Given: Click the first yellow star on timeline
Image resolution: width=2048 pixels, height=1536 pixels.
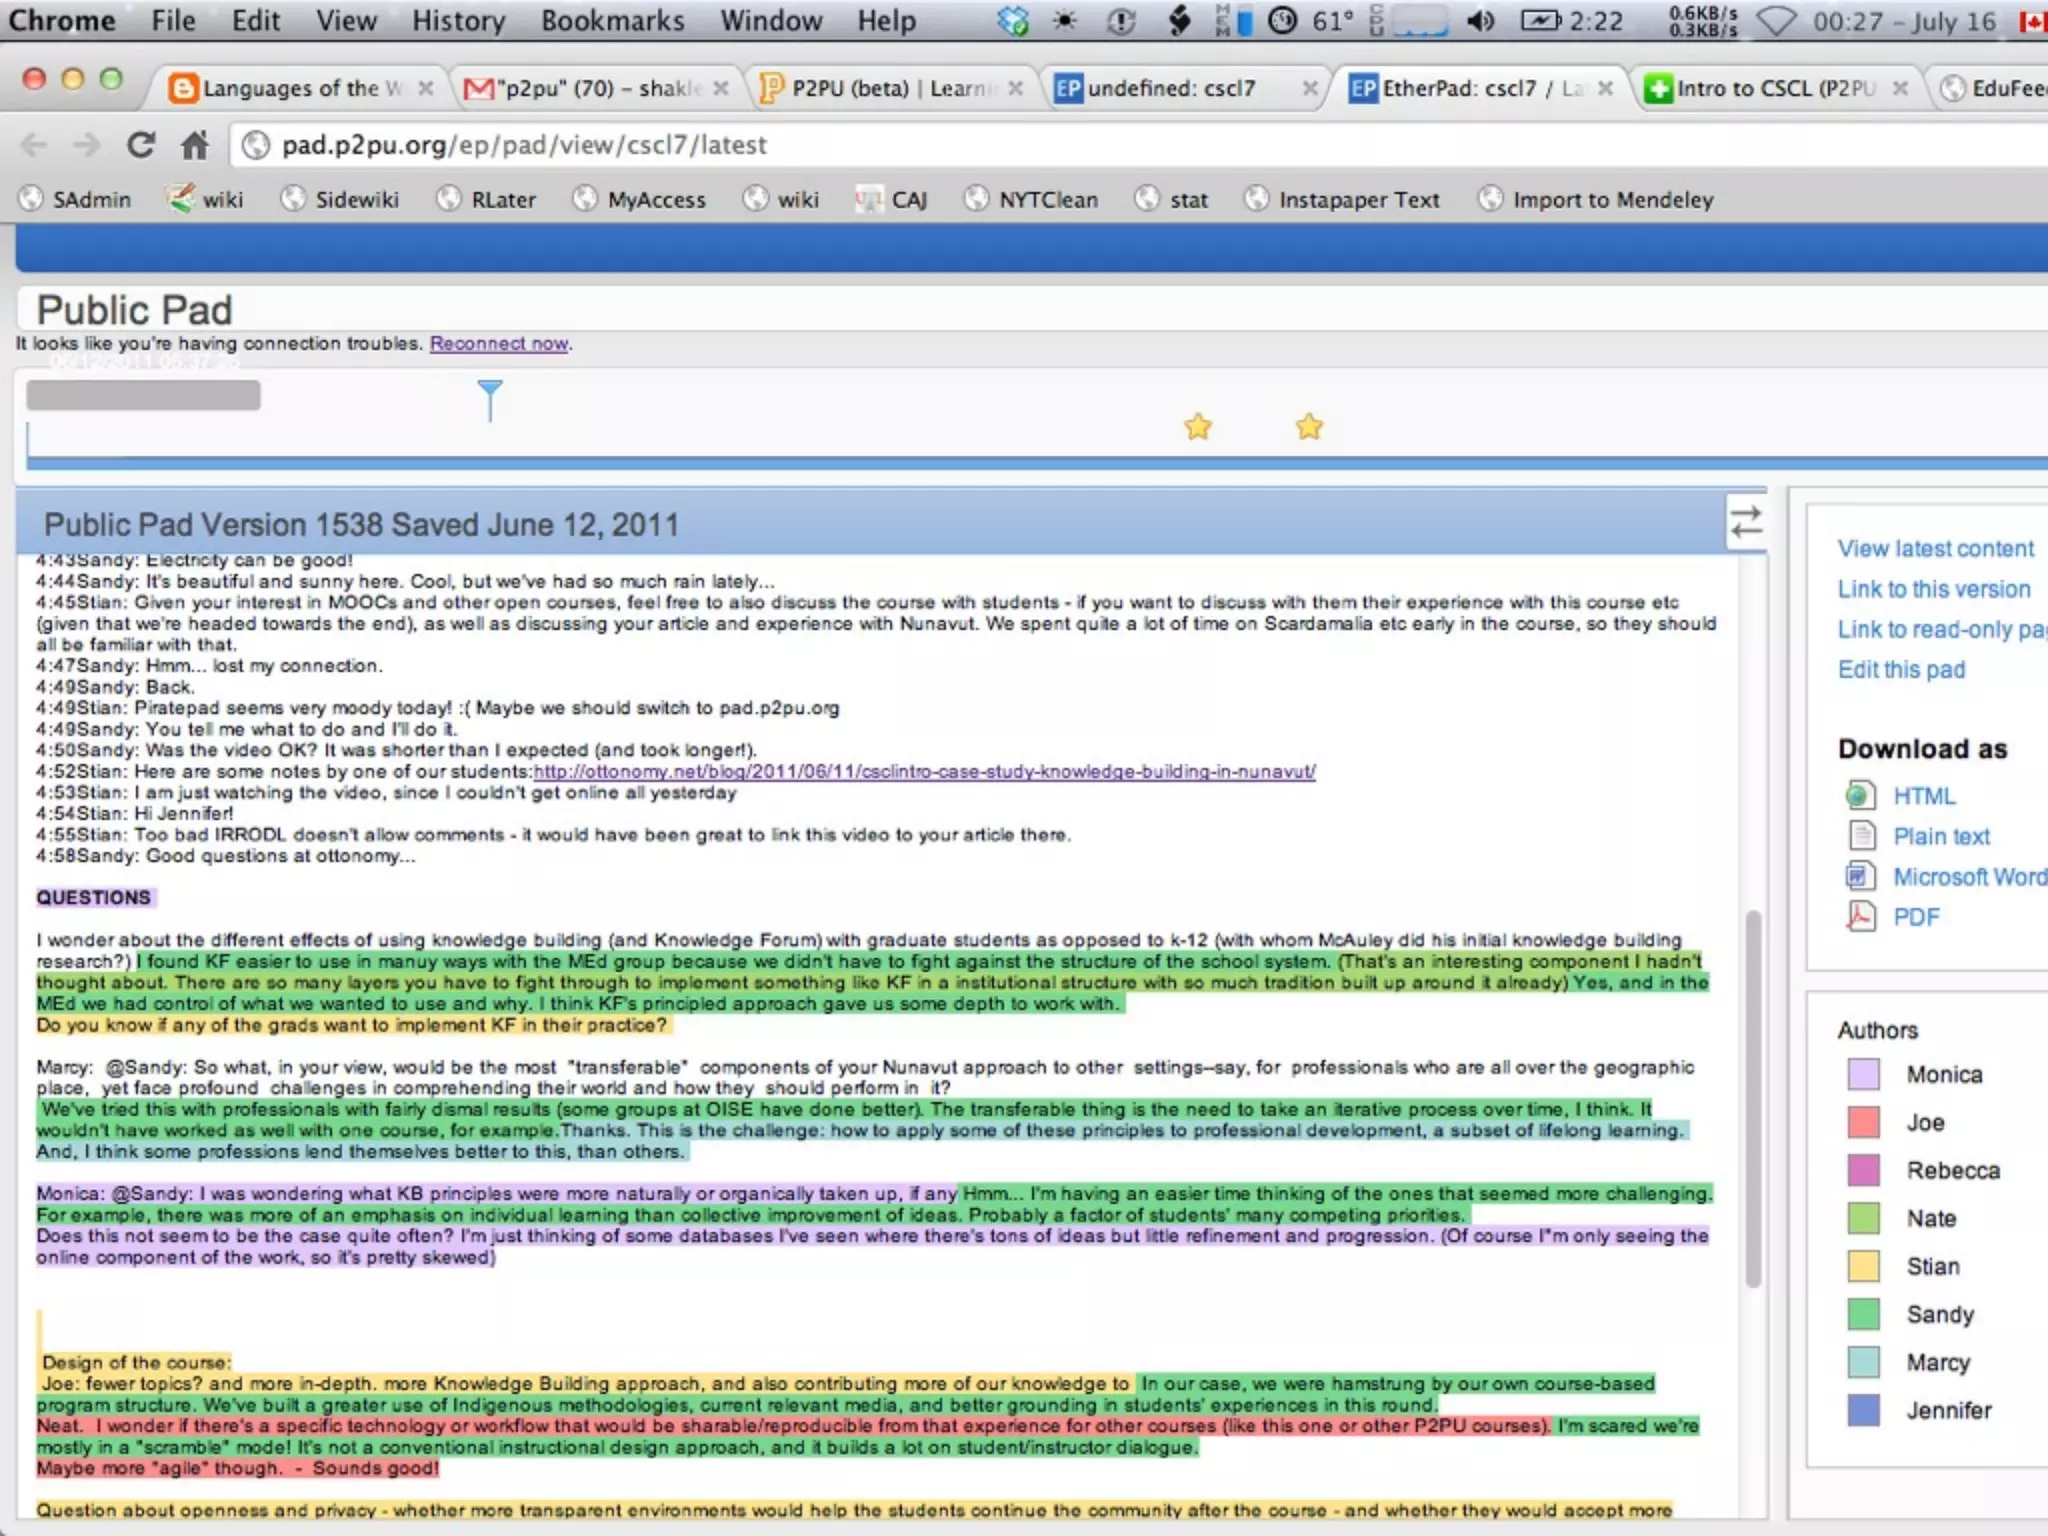Looking at the screenshot, I should 1198,427.
